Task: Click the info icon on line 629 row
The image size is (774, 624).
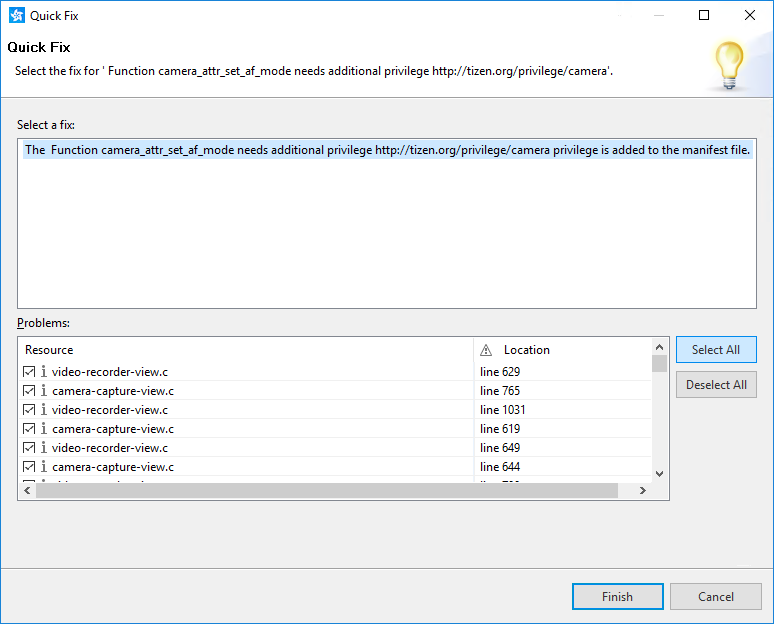Action: tap(43, 372)
